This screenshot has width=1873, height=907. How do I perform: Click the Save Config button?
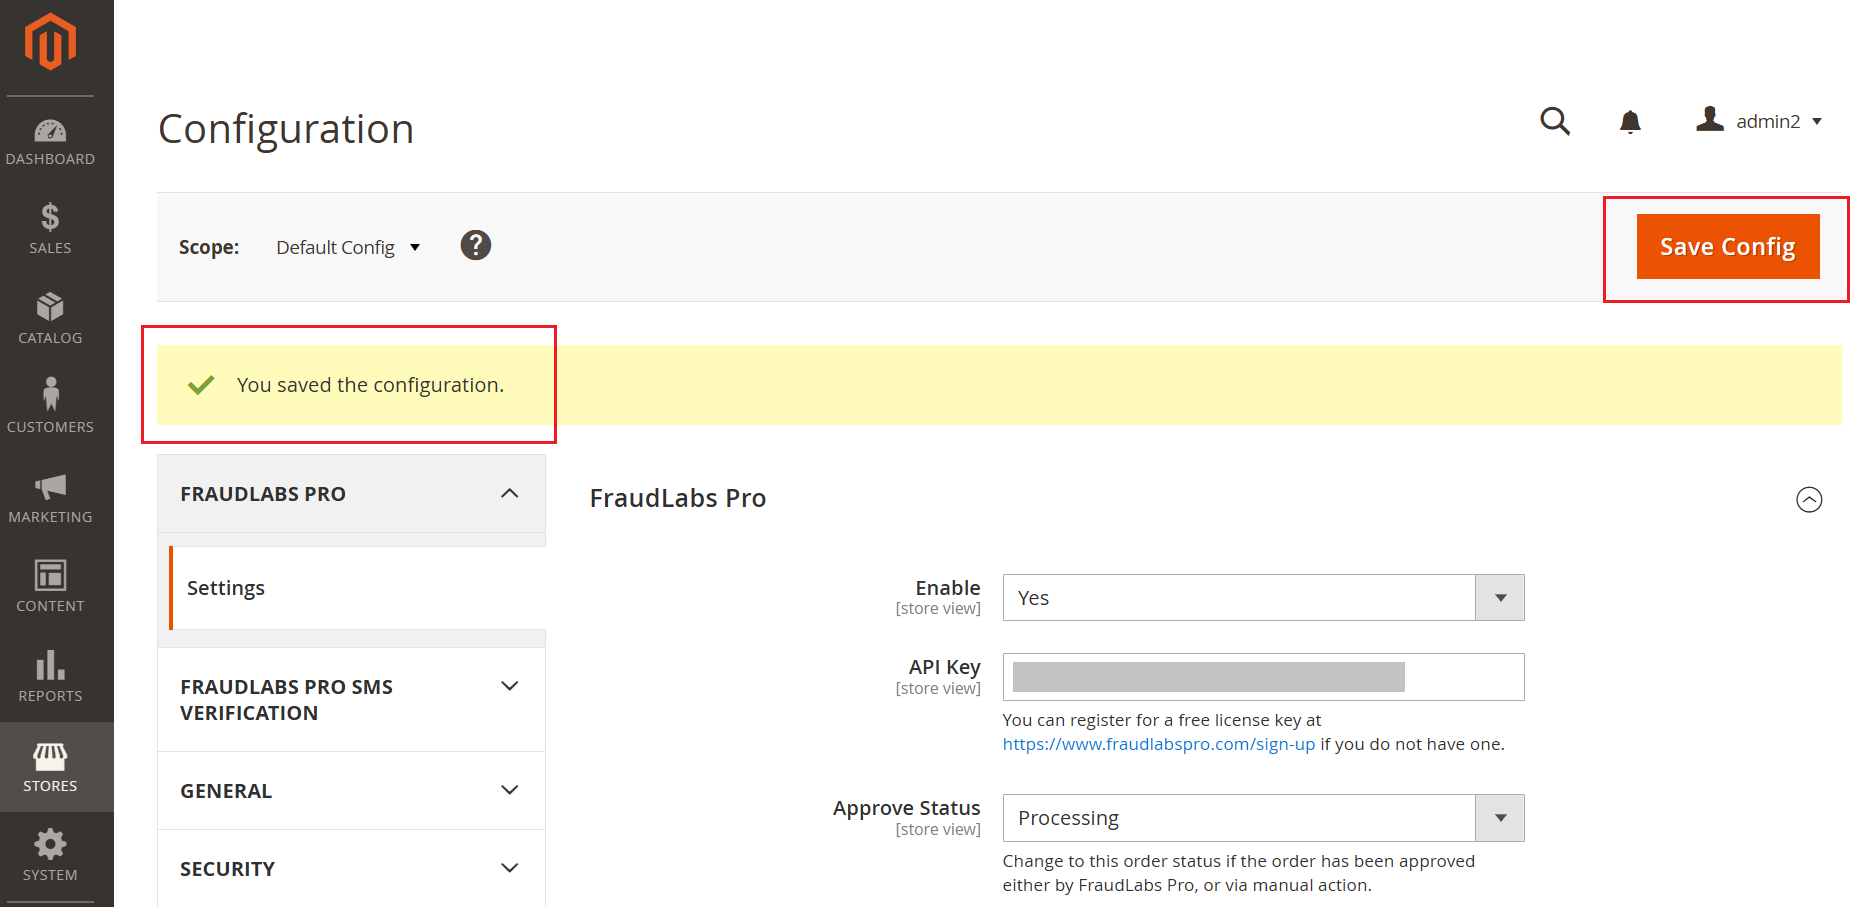coord(1728,246)
